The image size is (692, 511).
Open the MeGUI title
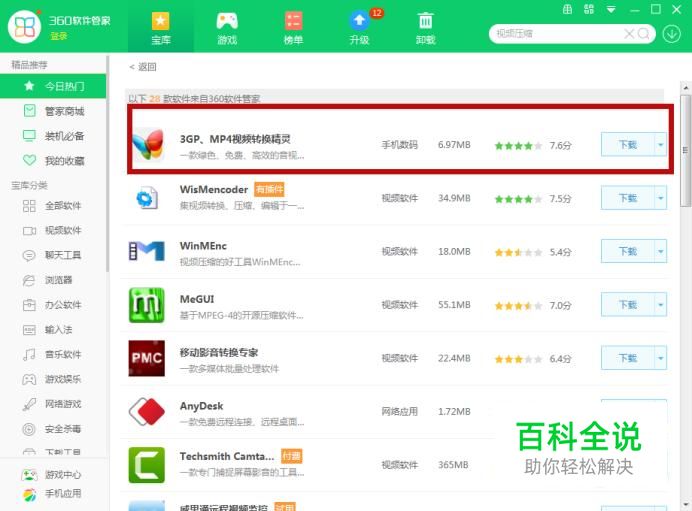tap(197, 299)
